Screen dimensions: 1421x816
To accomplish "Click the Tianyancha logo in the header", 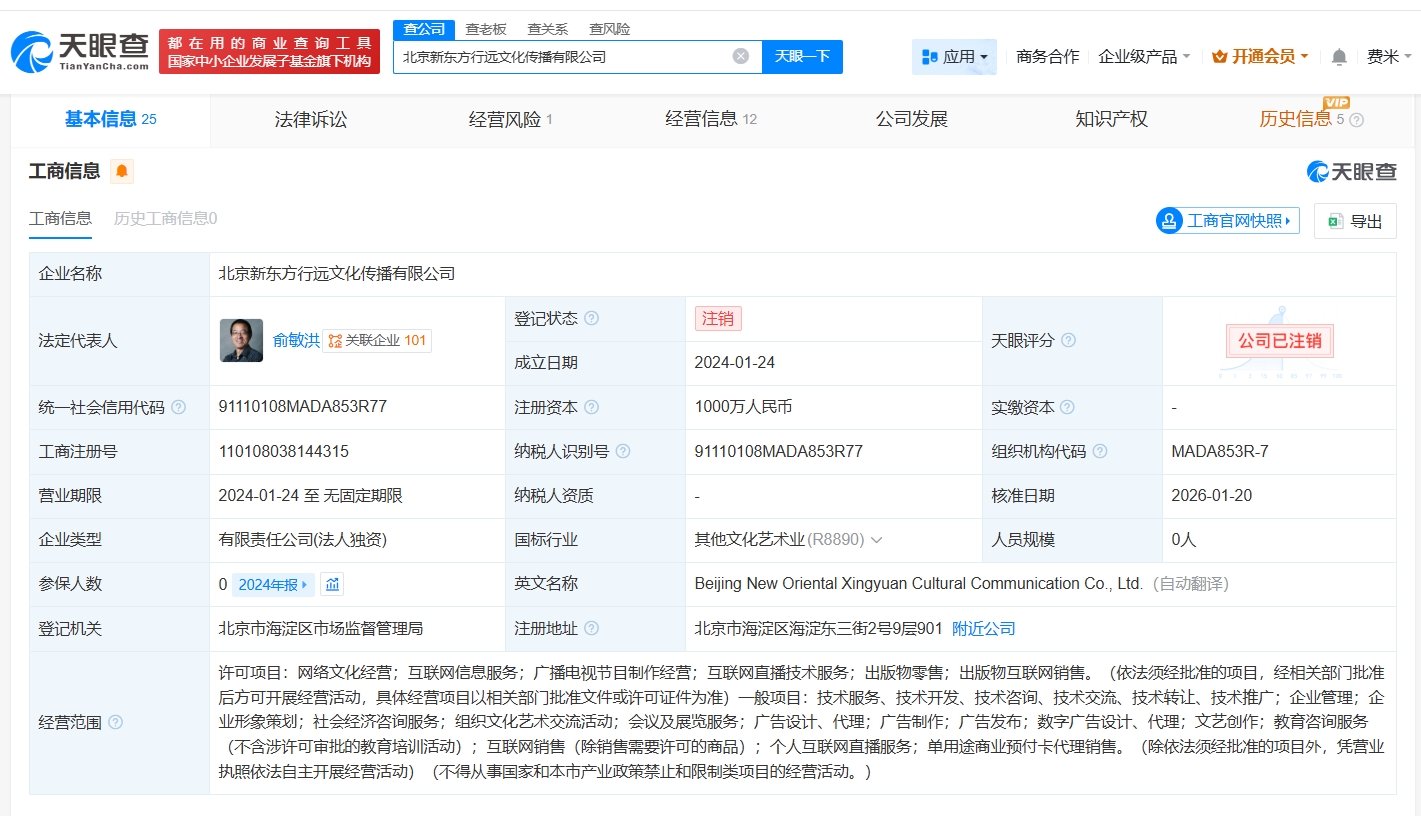I will pyautogui.click(x=80, y=51).
